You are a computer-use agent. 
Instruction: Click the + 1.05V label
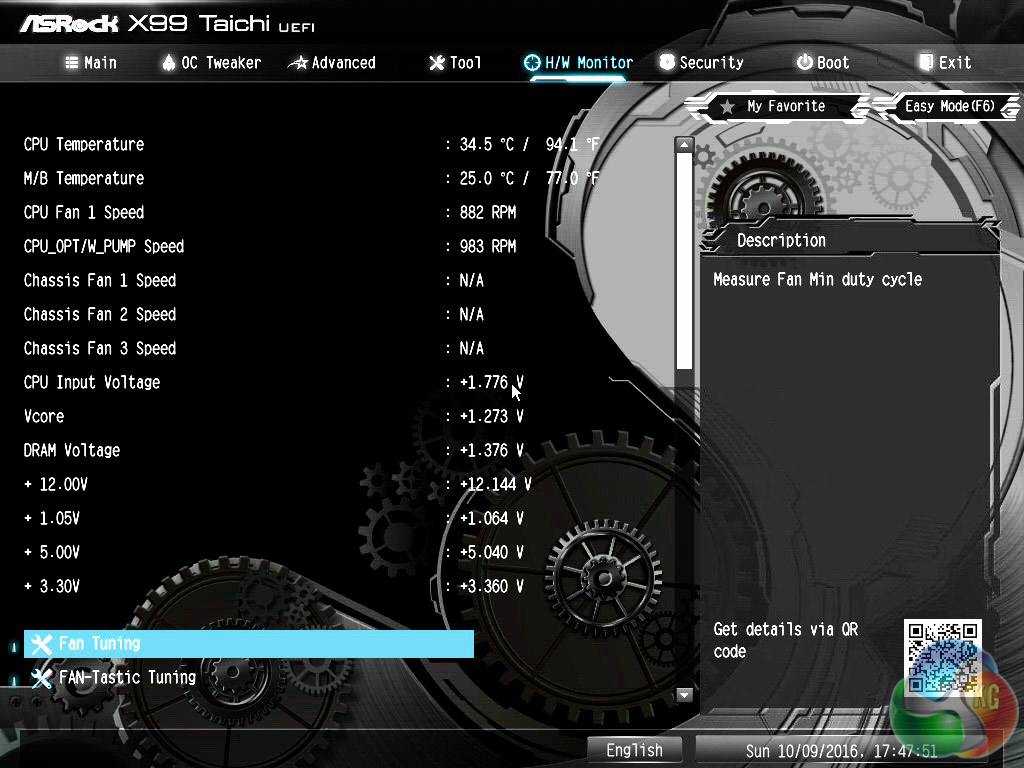[52, 518]
